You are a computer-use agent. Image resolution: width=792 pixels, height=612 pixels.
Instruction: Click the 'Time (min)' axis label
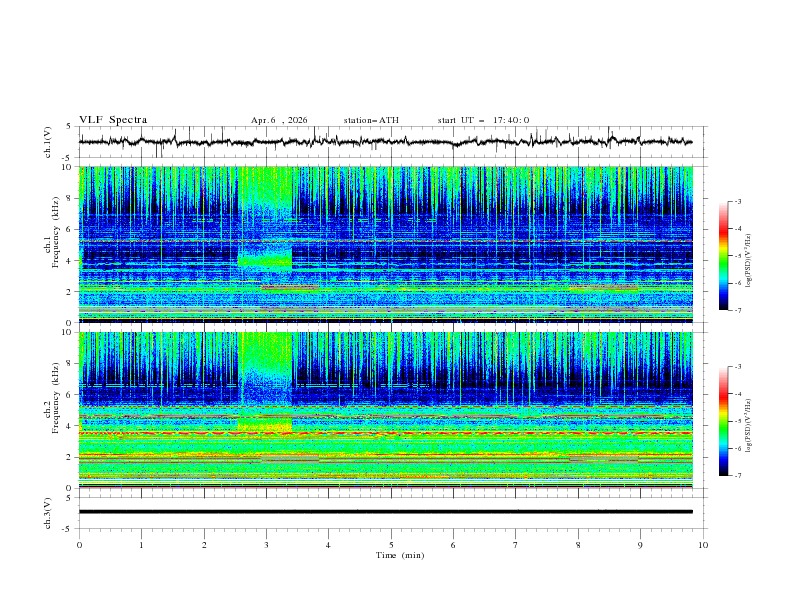tap(400, 555)
